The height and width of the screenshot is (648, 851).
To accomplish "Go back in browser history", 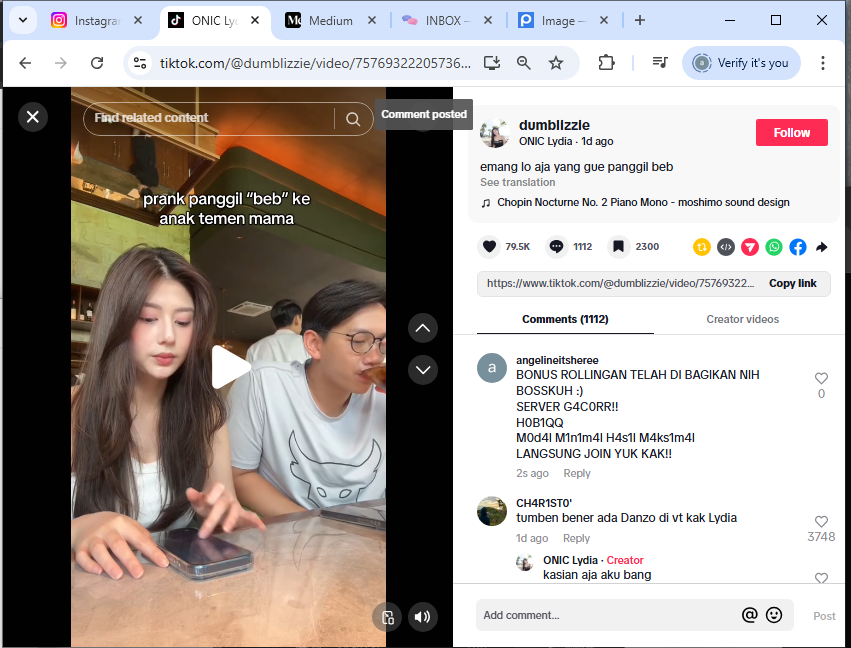I will 25,63.
